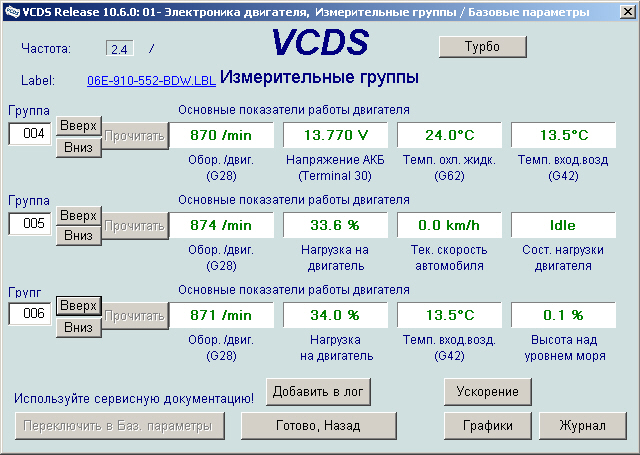
Task: Click Прочитать button for group 005
Action: point(135,226)
